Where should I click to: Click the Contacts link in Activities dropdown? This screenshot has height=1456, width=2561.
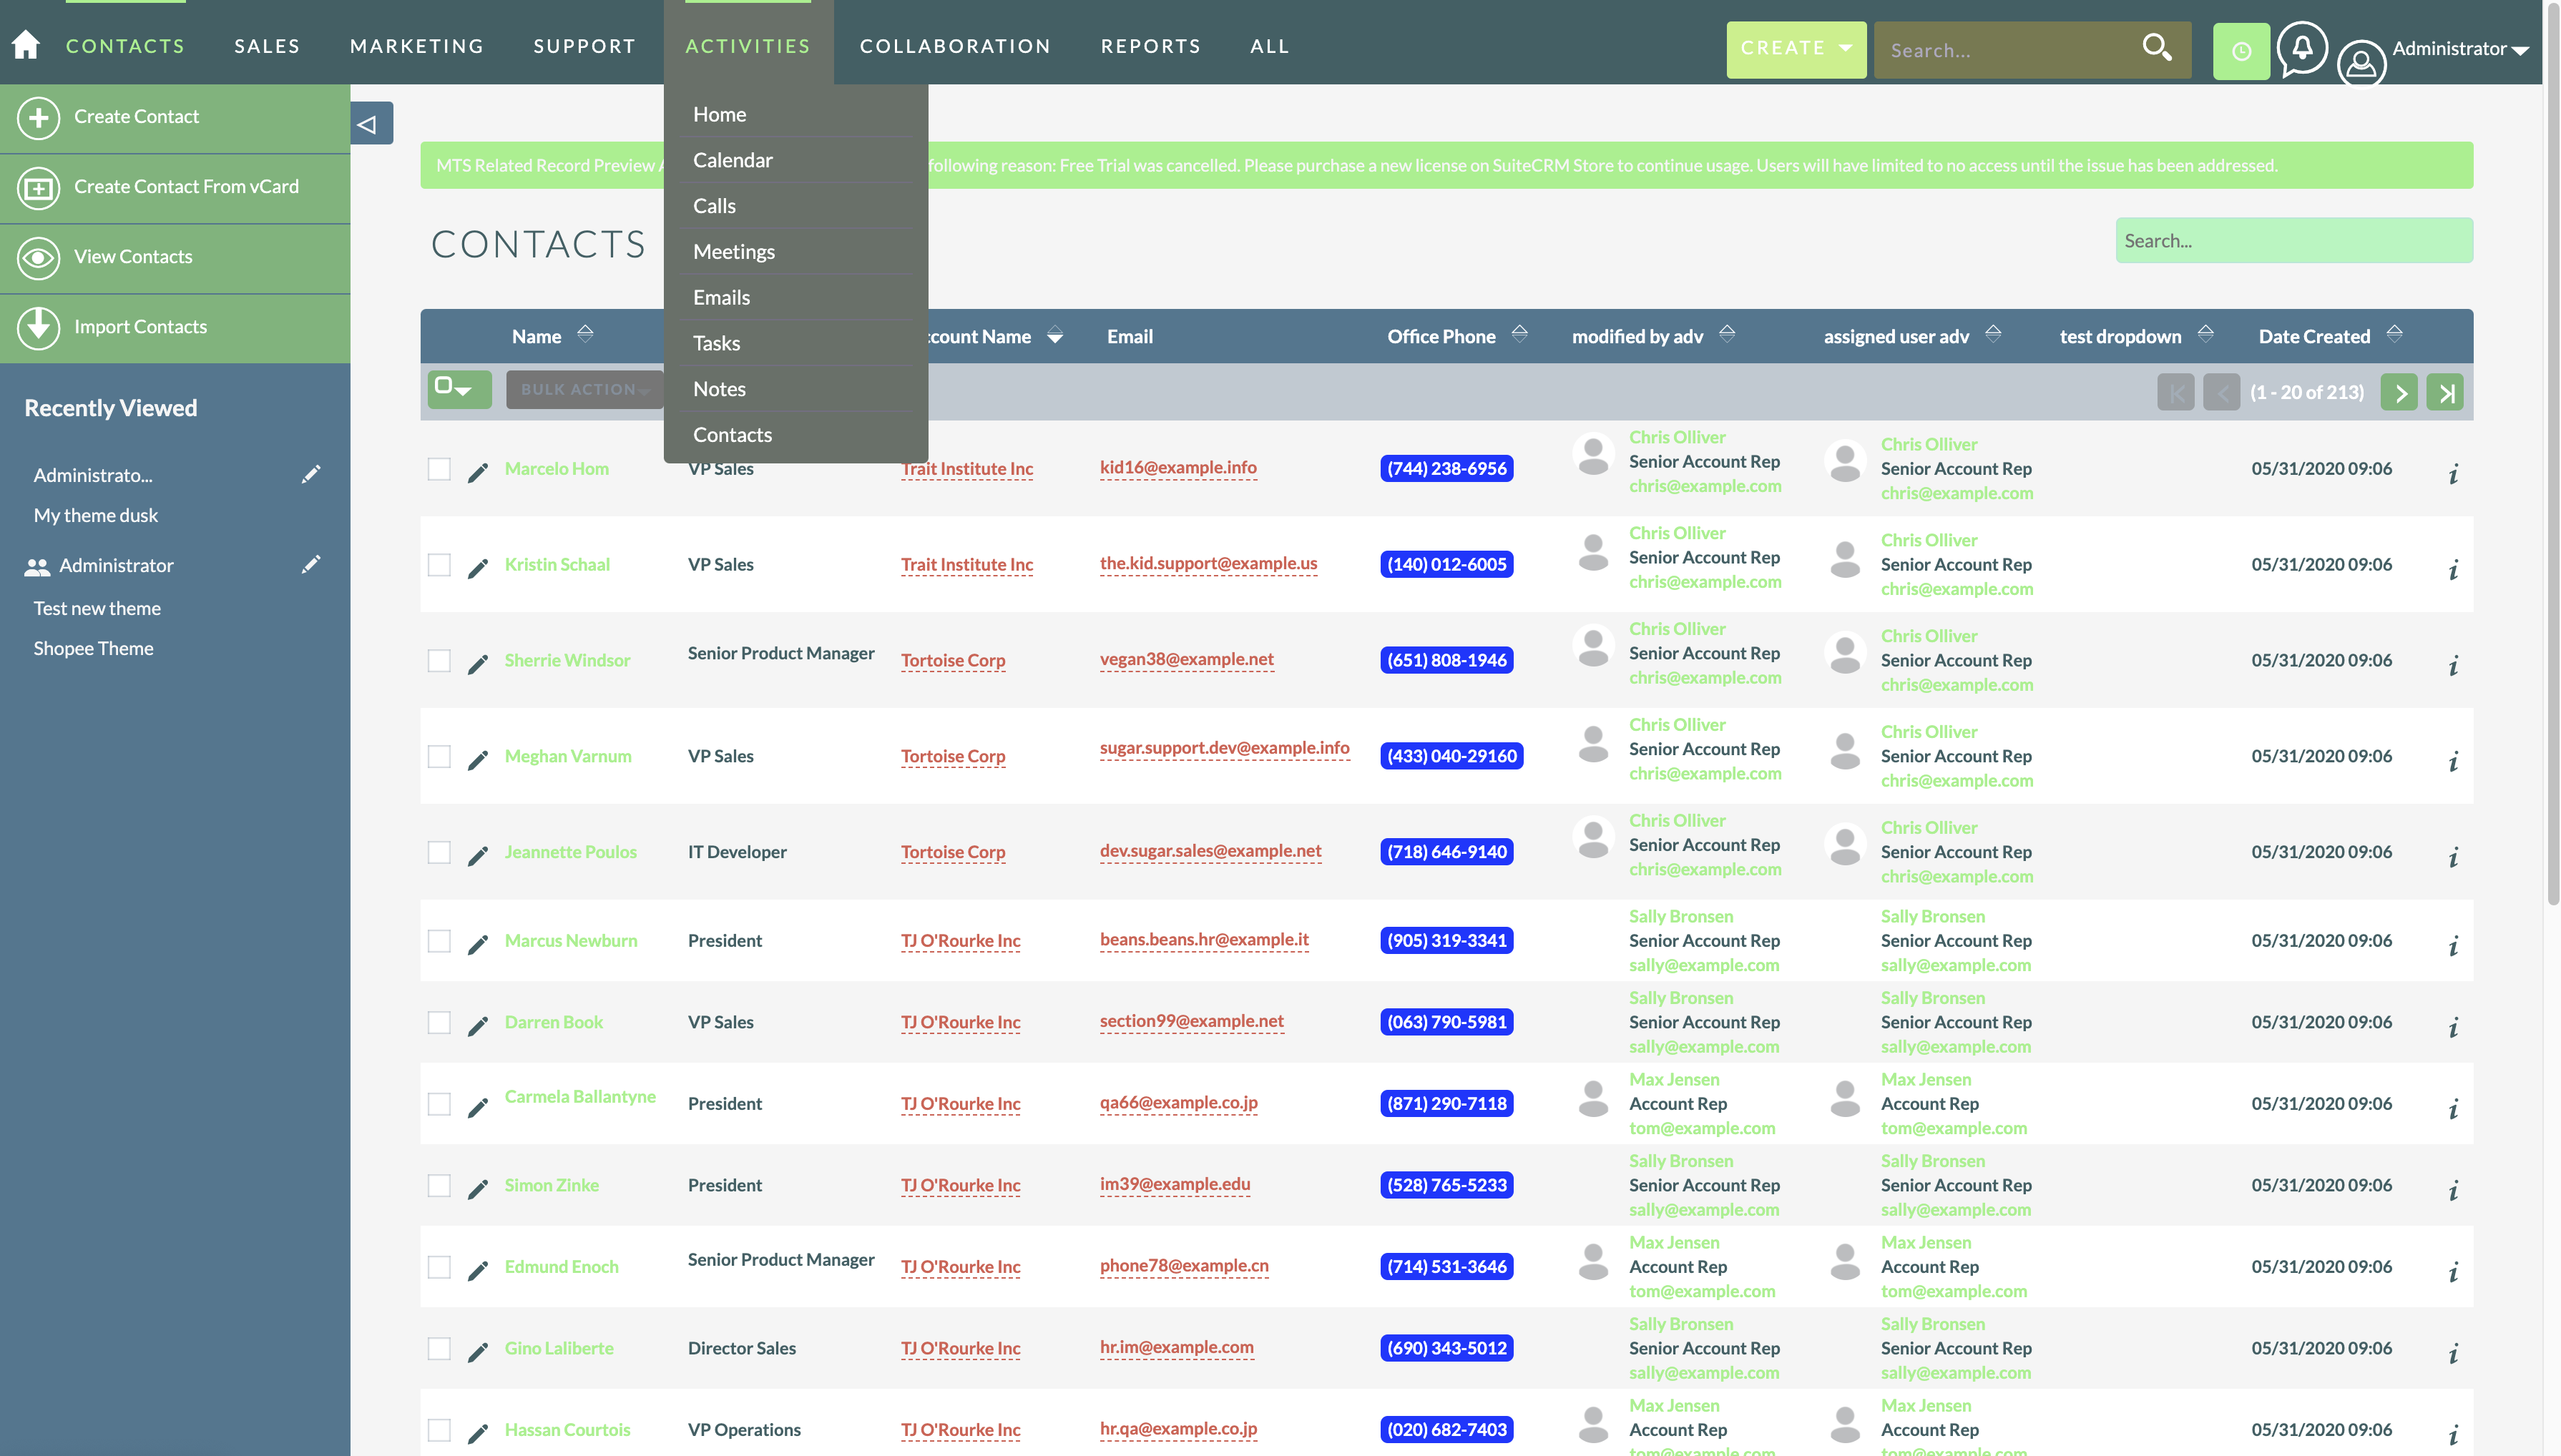(x=732, y=434)
